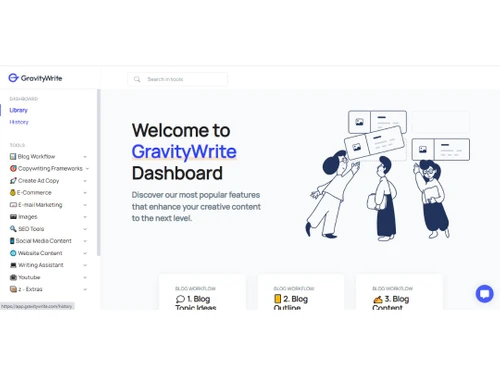
Task: Expand the E-mail Marketing chevron
Action: pos(85,205)
